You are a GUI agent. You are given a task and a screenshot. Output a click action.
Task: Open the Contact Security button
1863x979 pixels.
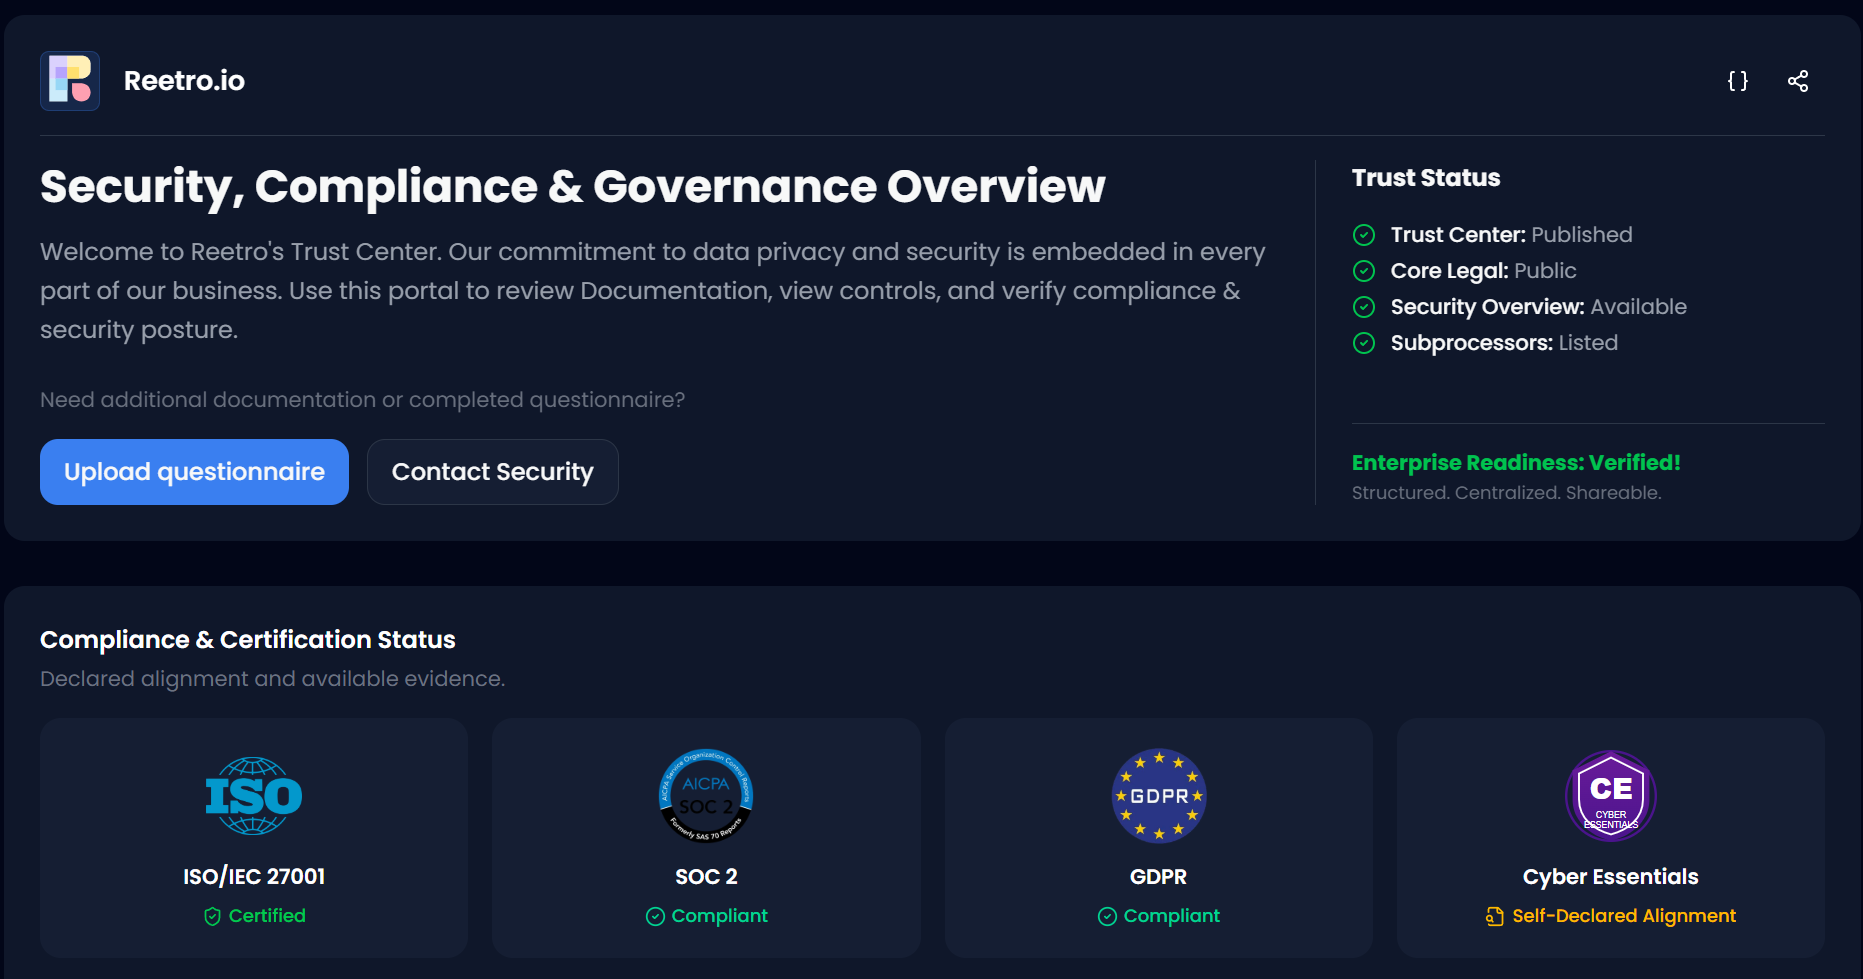coord(493,472)
